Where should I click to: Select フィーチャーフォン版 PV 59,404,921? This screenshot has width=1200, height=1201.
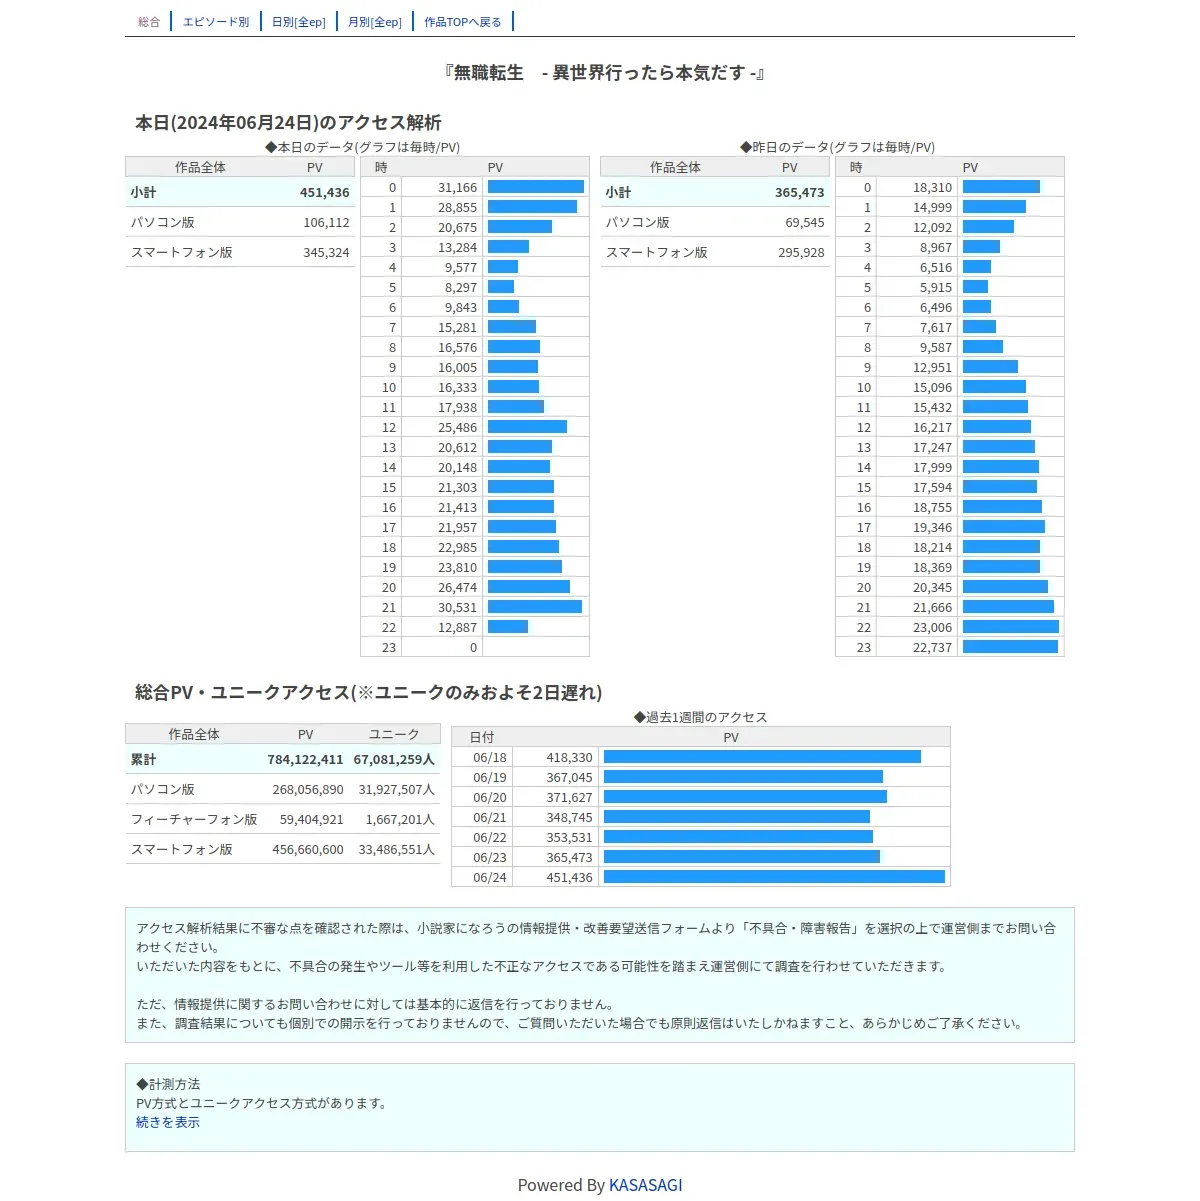coord(312,819)
